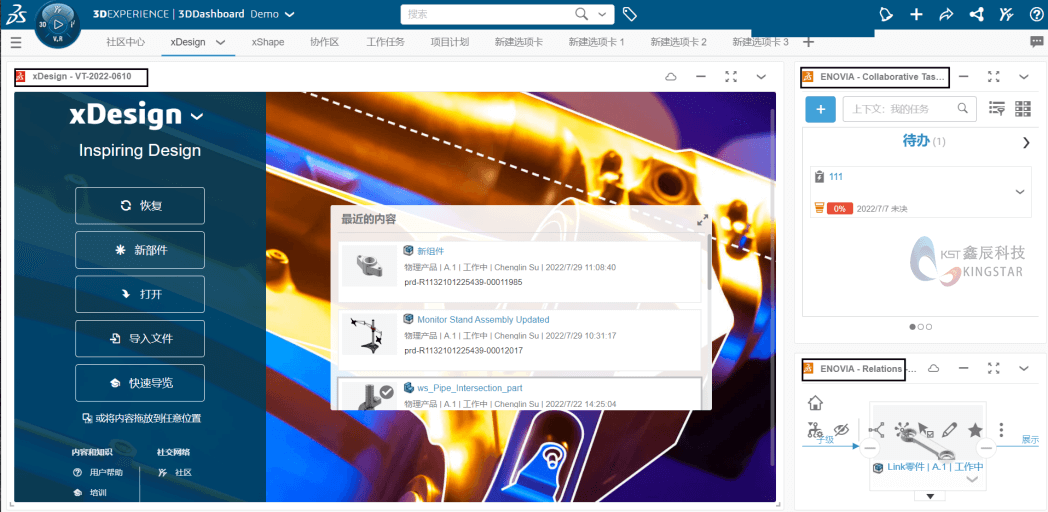Click the Home icon in Relations widget
This screenshot has width=1048, height=512.
click(x=816, y=403)
